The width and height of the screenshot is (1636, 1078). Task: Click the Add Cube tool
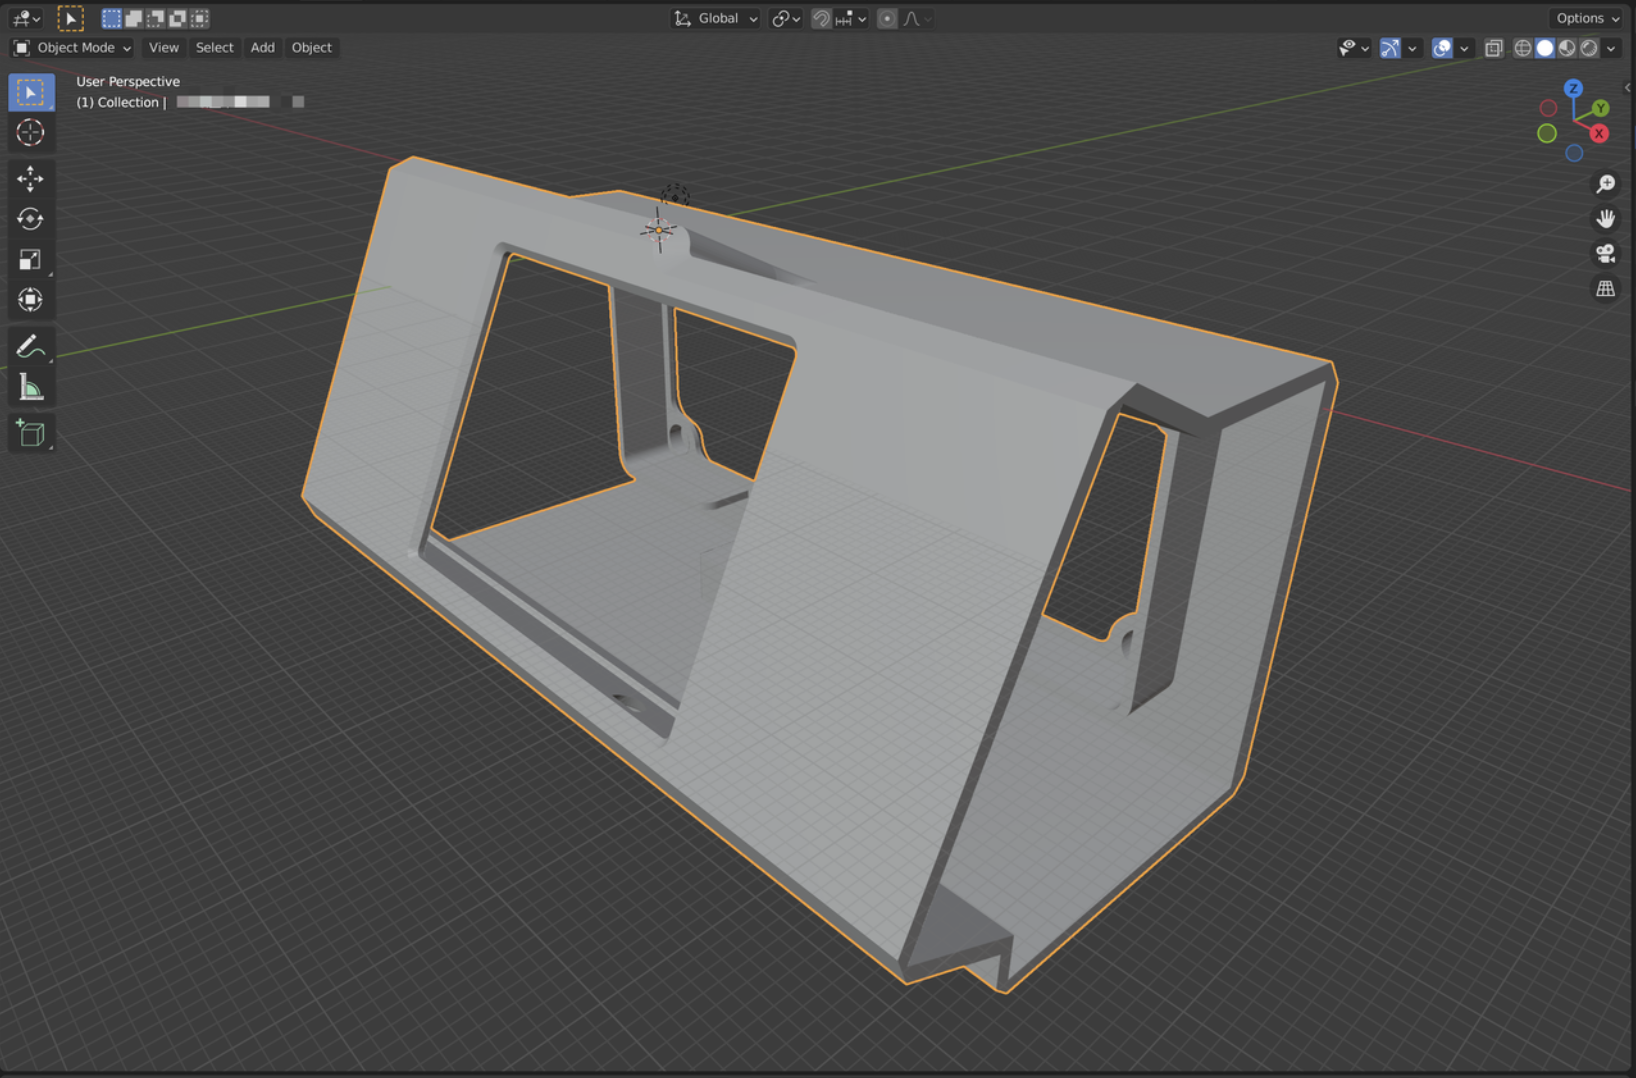pos(30,433)
